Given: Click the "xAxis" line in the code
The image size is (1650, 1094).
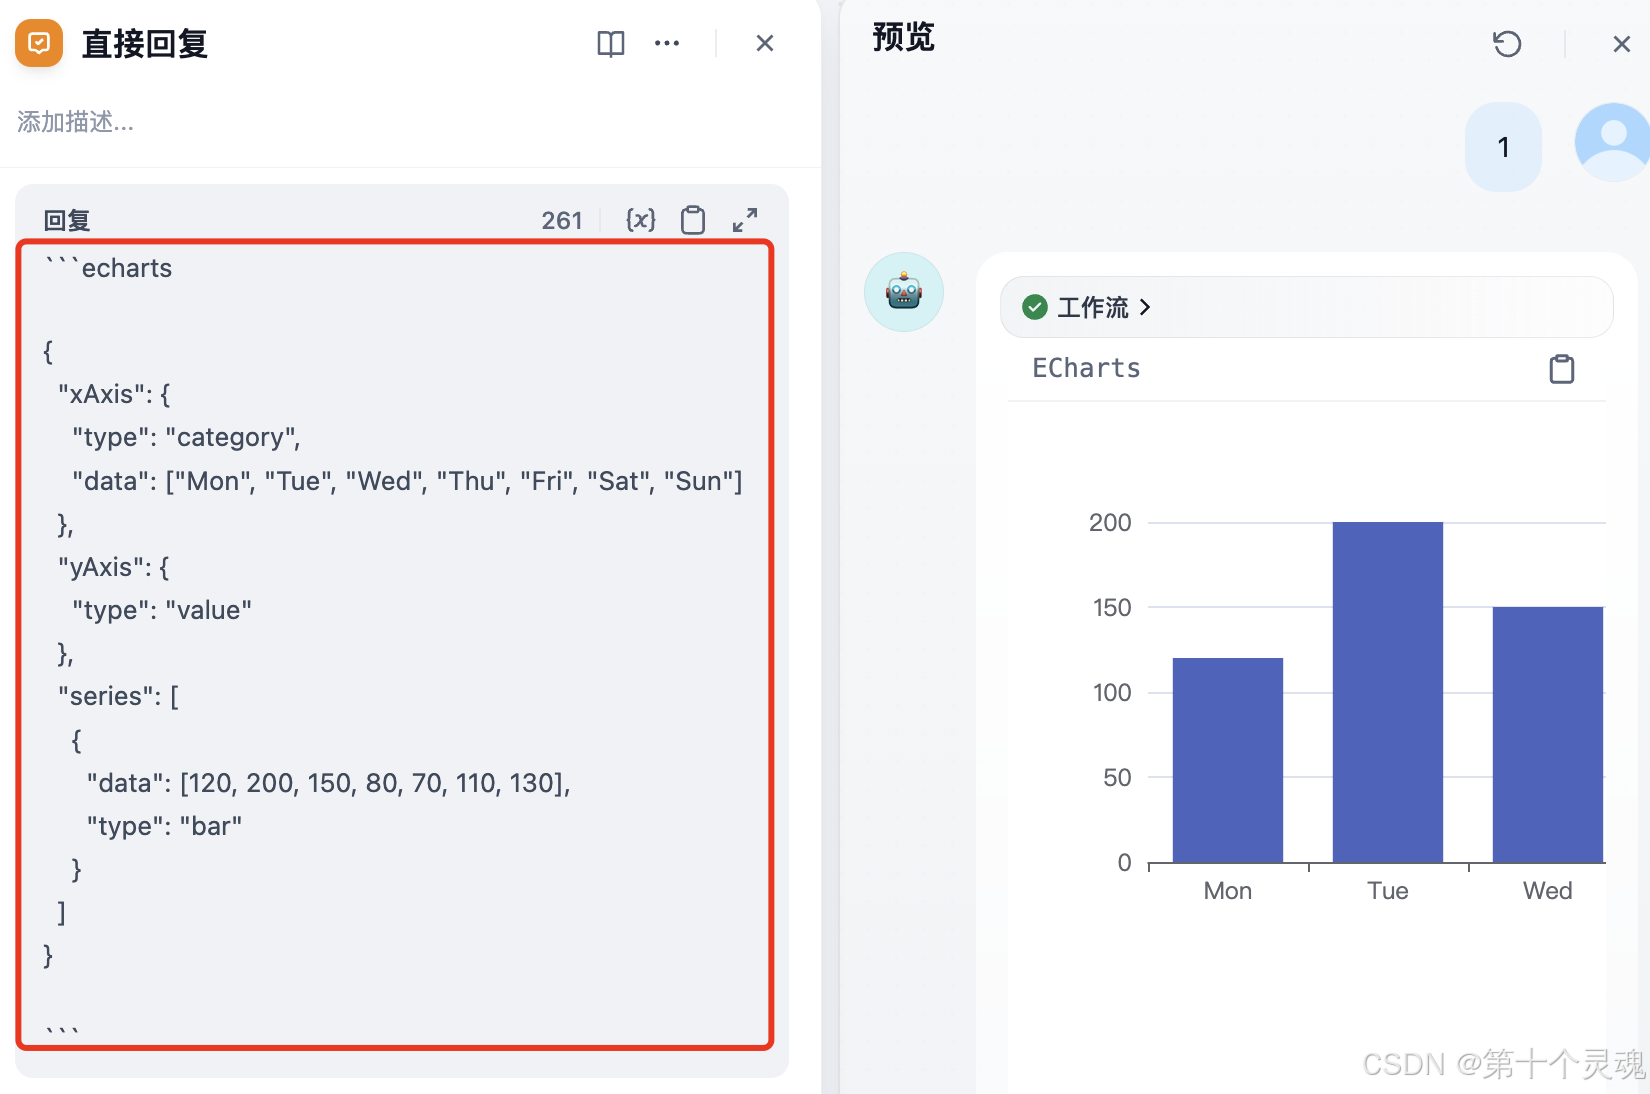Looking at the screenshot, I should [114, 394].
